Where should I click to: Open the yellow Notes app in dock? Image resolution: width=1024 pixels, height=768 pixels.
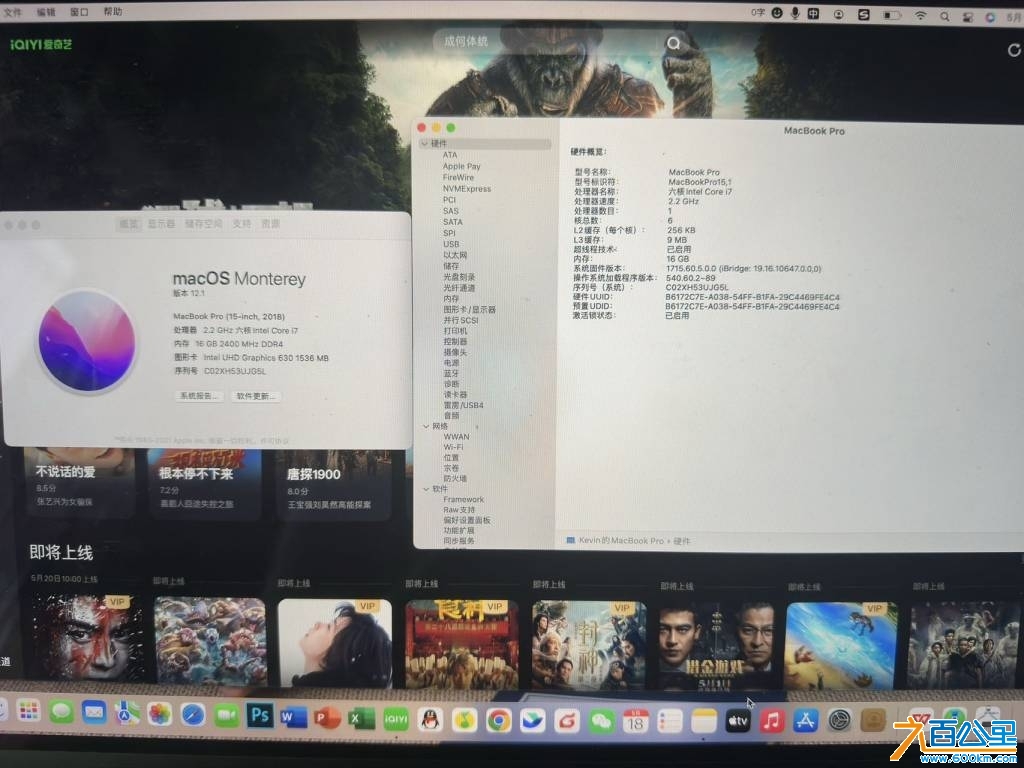point(704,721)
